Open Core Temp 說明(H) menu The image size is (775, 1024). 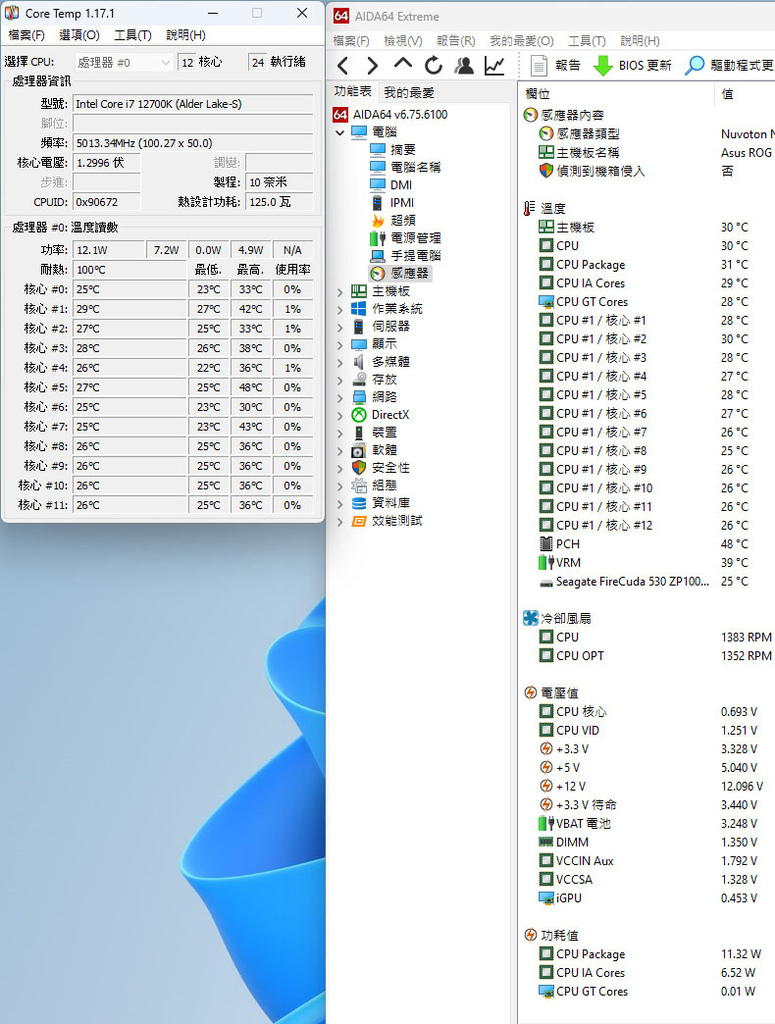185,35
